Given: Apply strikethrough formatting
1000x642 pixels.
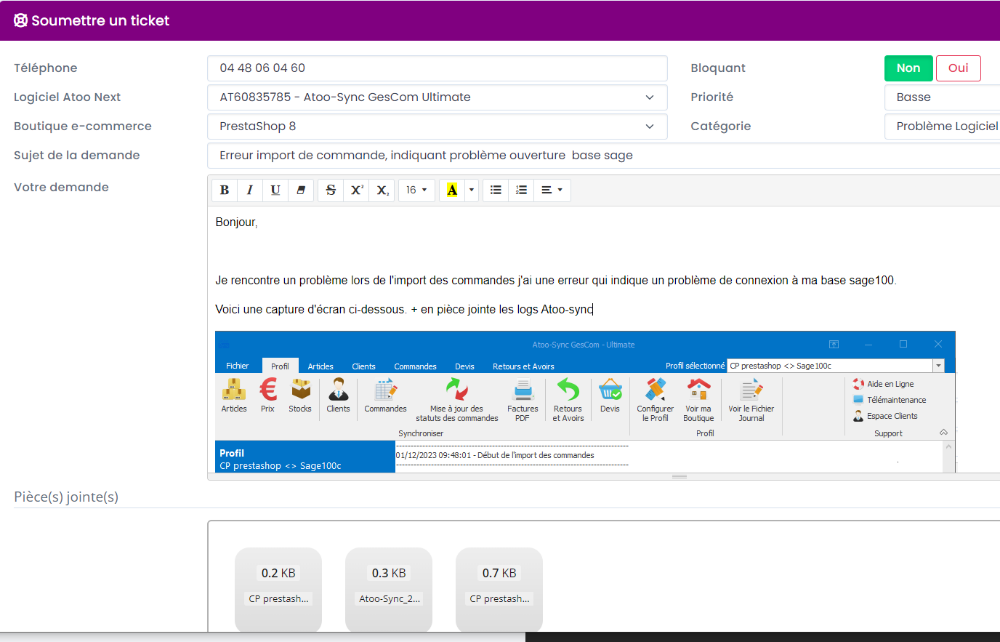Looking at the screenshot, I should point(331,190).
